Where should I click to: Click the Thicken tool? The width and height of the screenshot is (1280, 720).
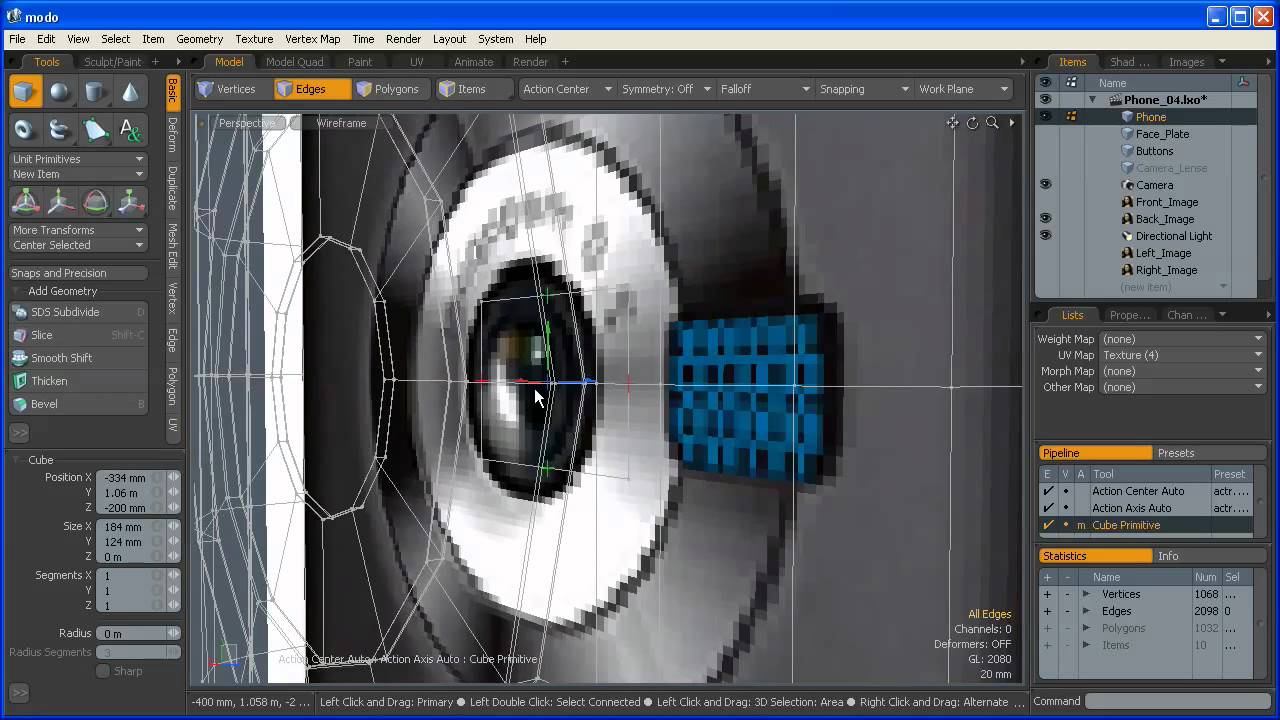click(78, 381)
